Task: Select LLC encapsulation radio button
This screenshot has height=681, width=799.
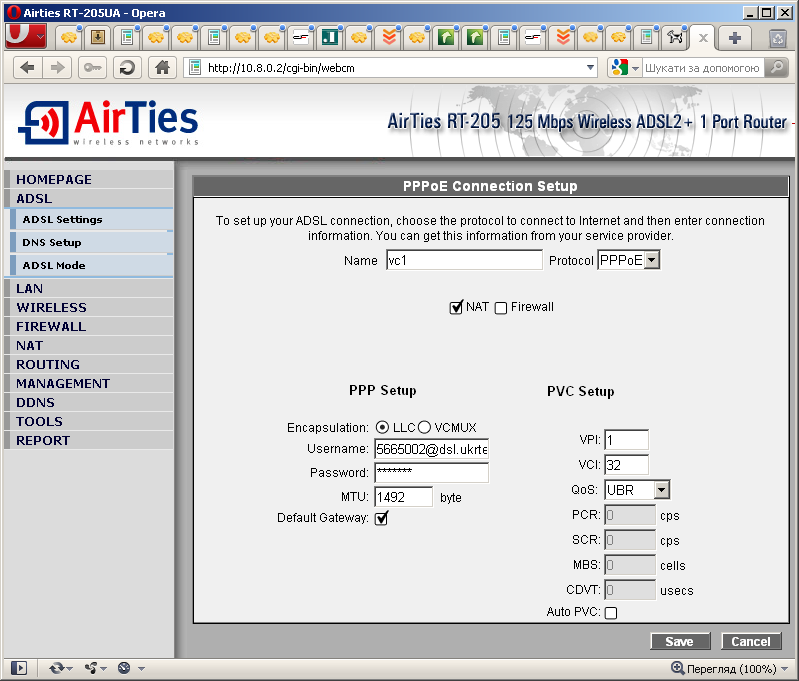Action: point(382,427)
